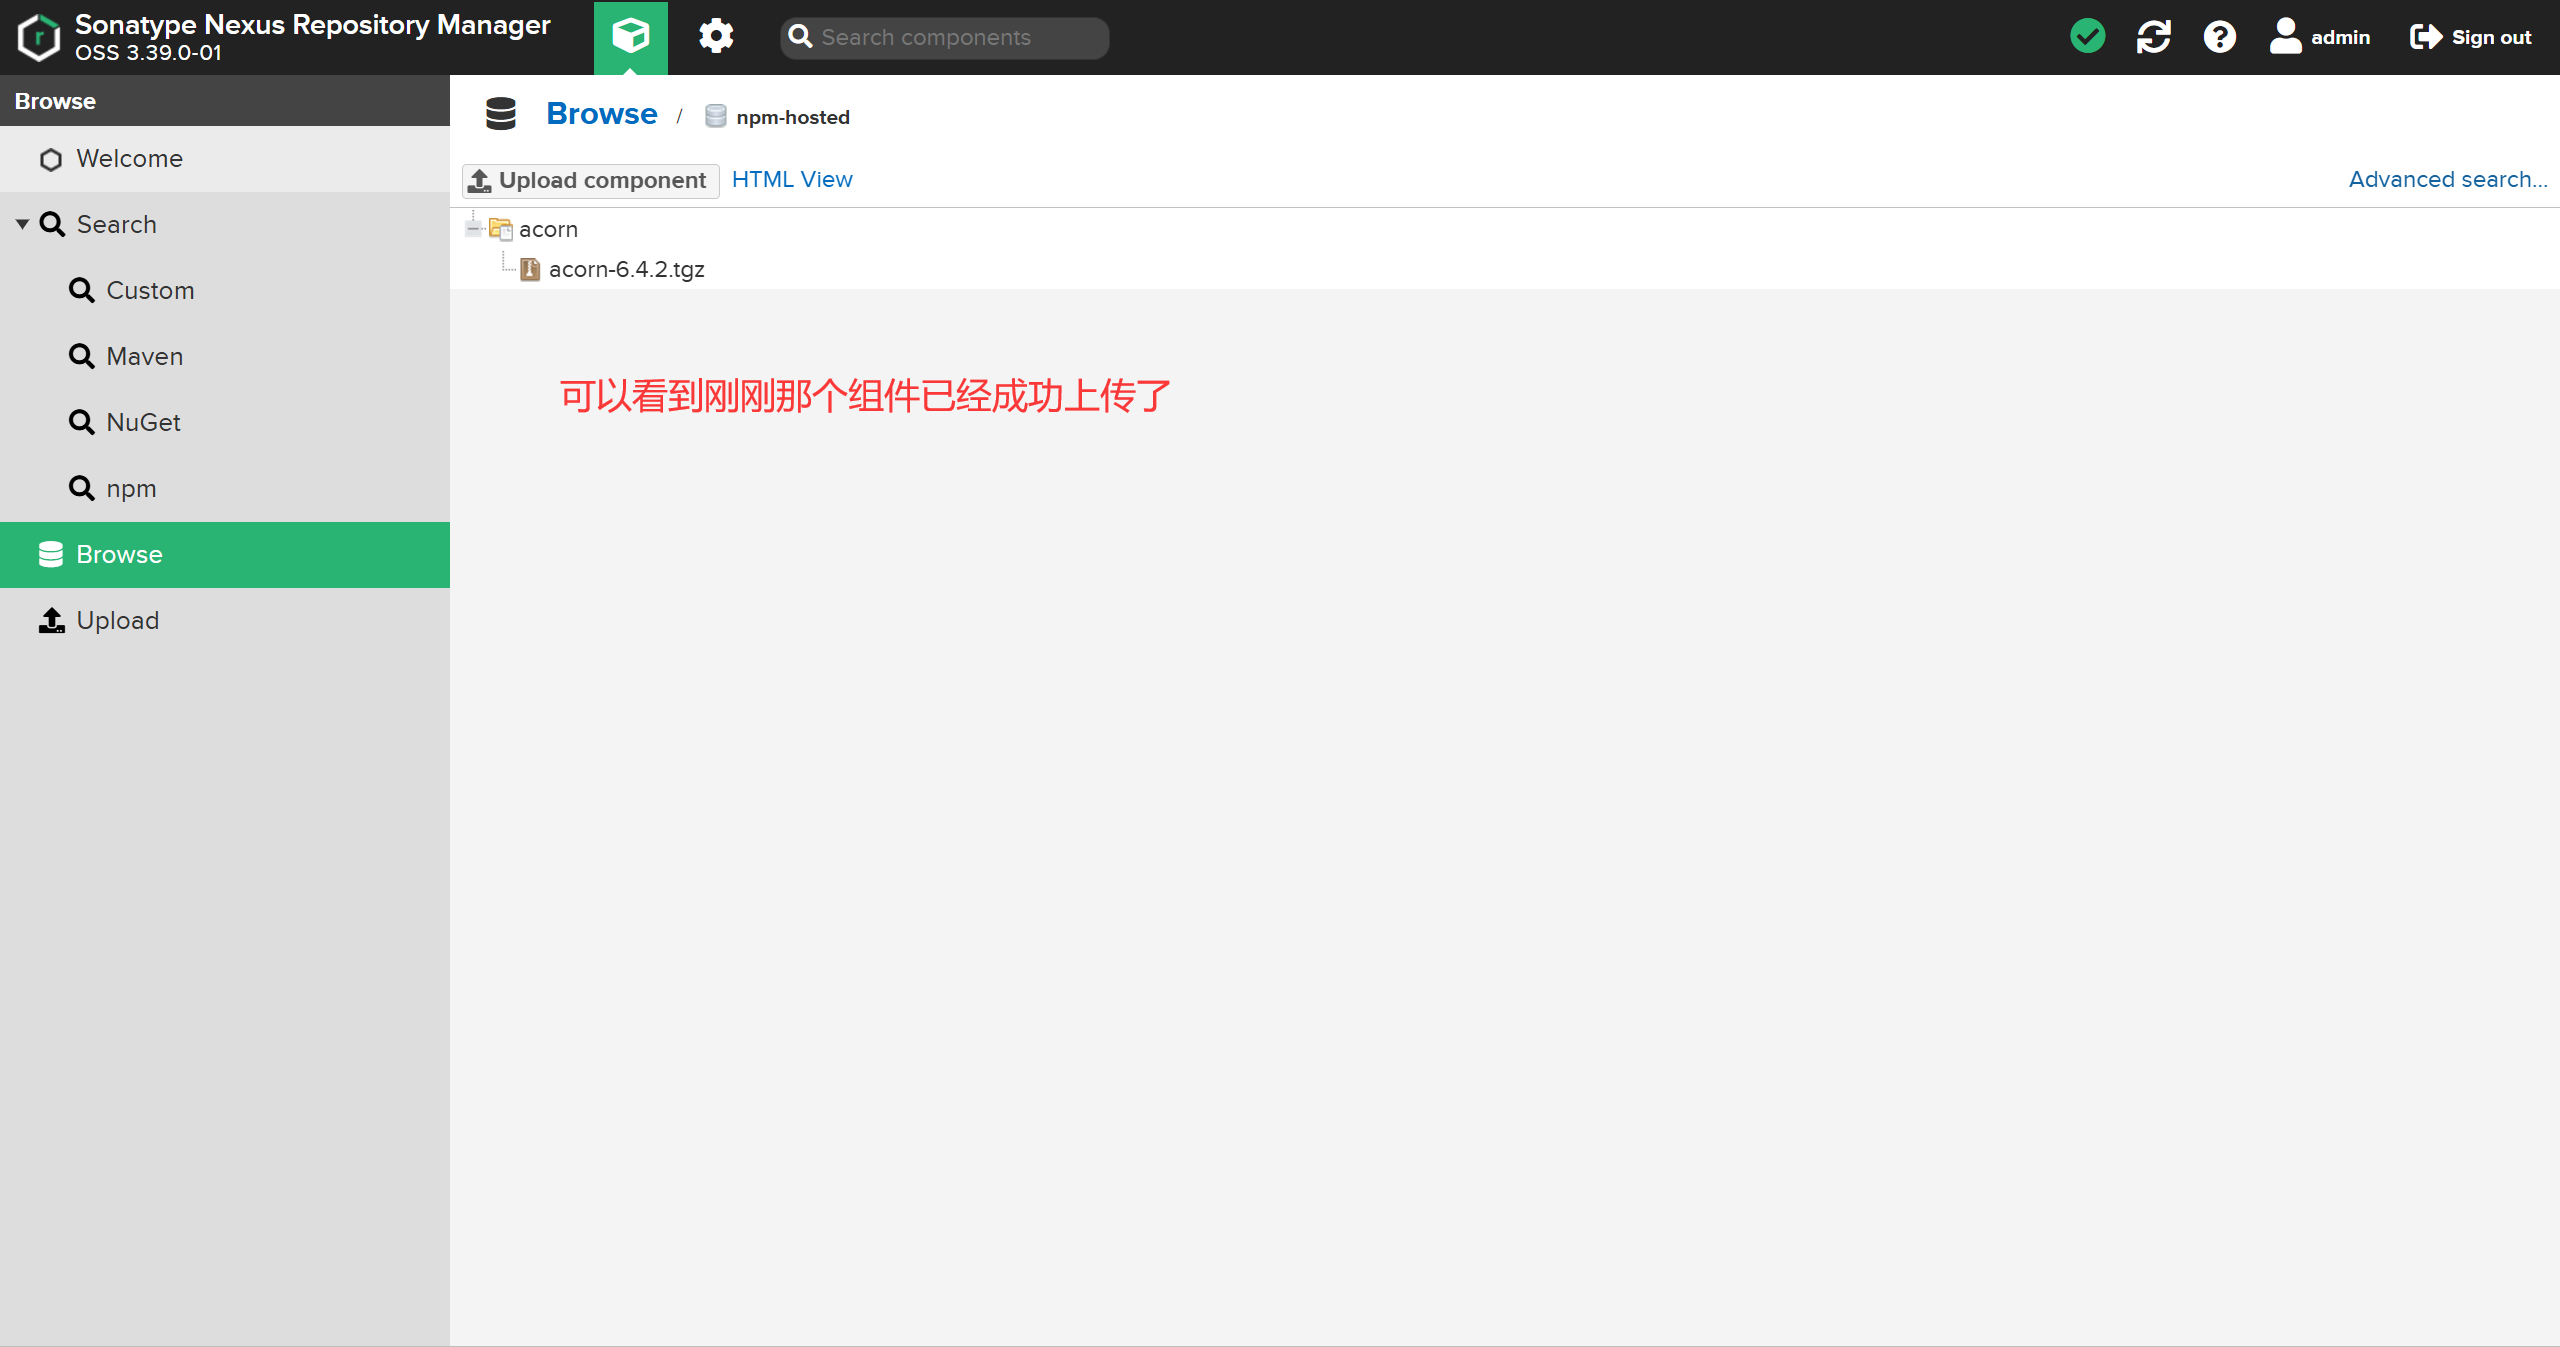Image resolution: width=2560 pixels, height=1347 pixels.
Task: Focus the Search components field
Action: pyautogui.click(x=955, y=37)
